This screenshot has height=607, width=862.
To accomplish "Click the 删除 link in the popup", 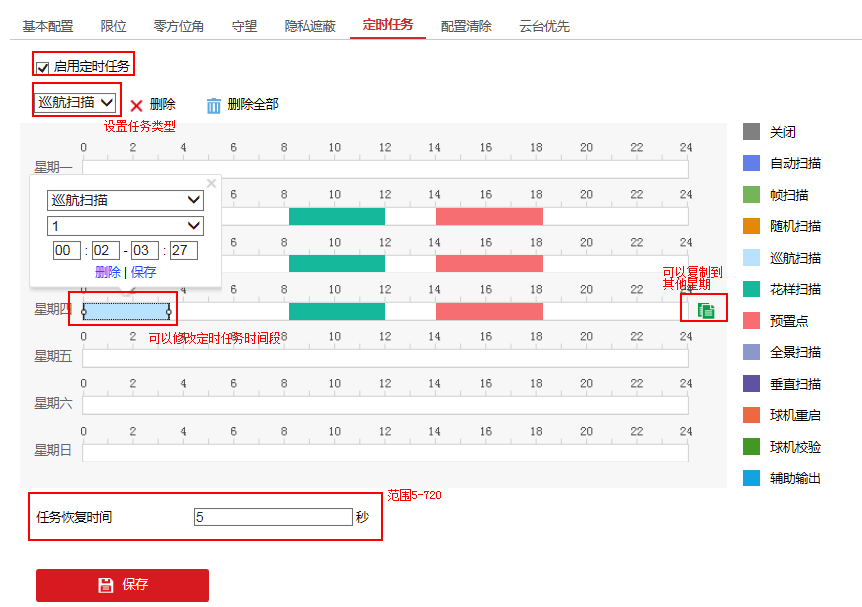I will (107, 272).
